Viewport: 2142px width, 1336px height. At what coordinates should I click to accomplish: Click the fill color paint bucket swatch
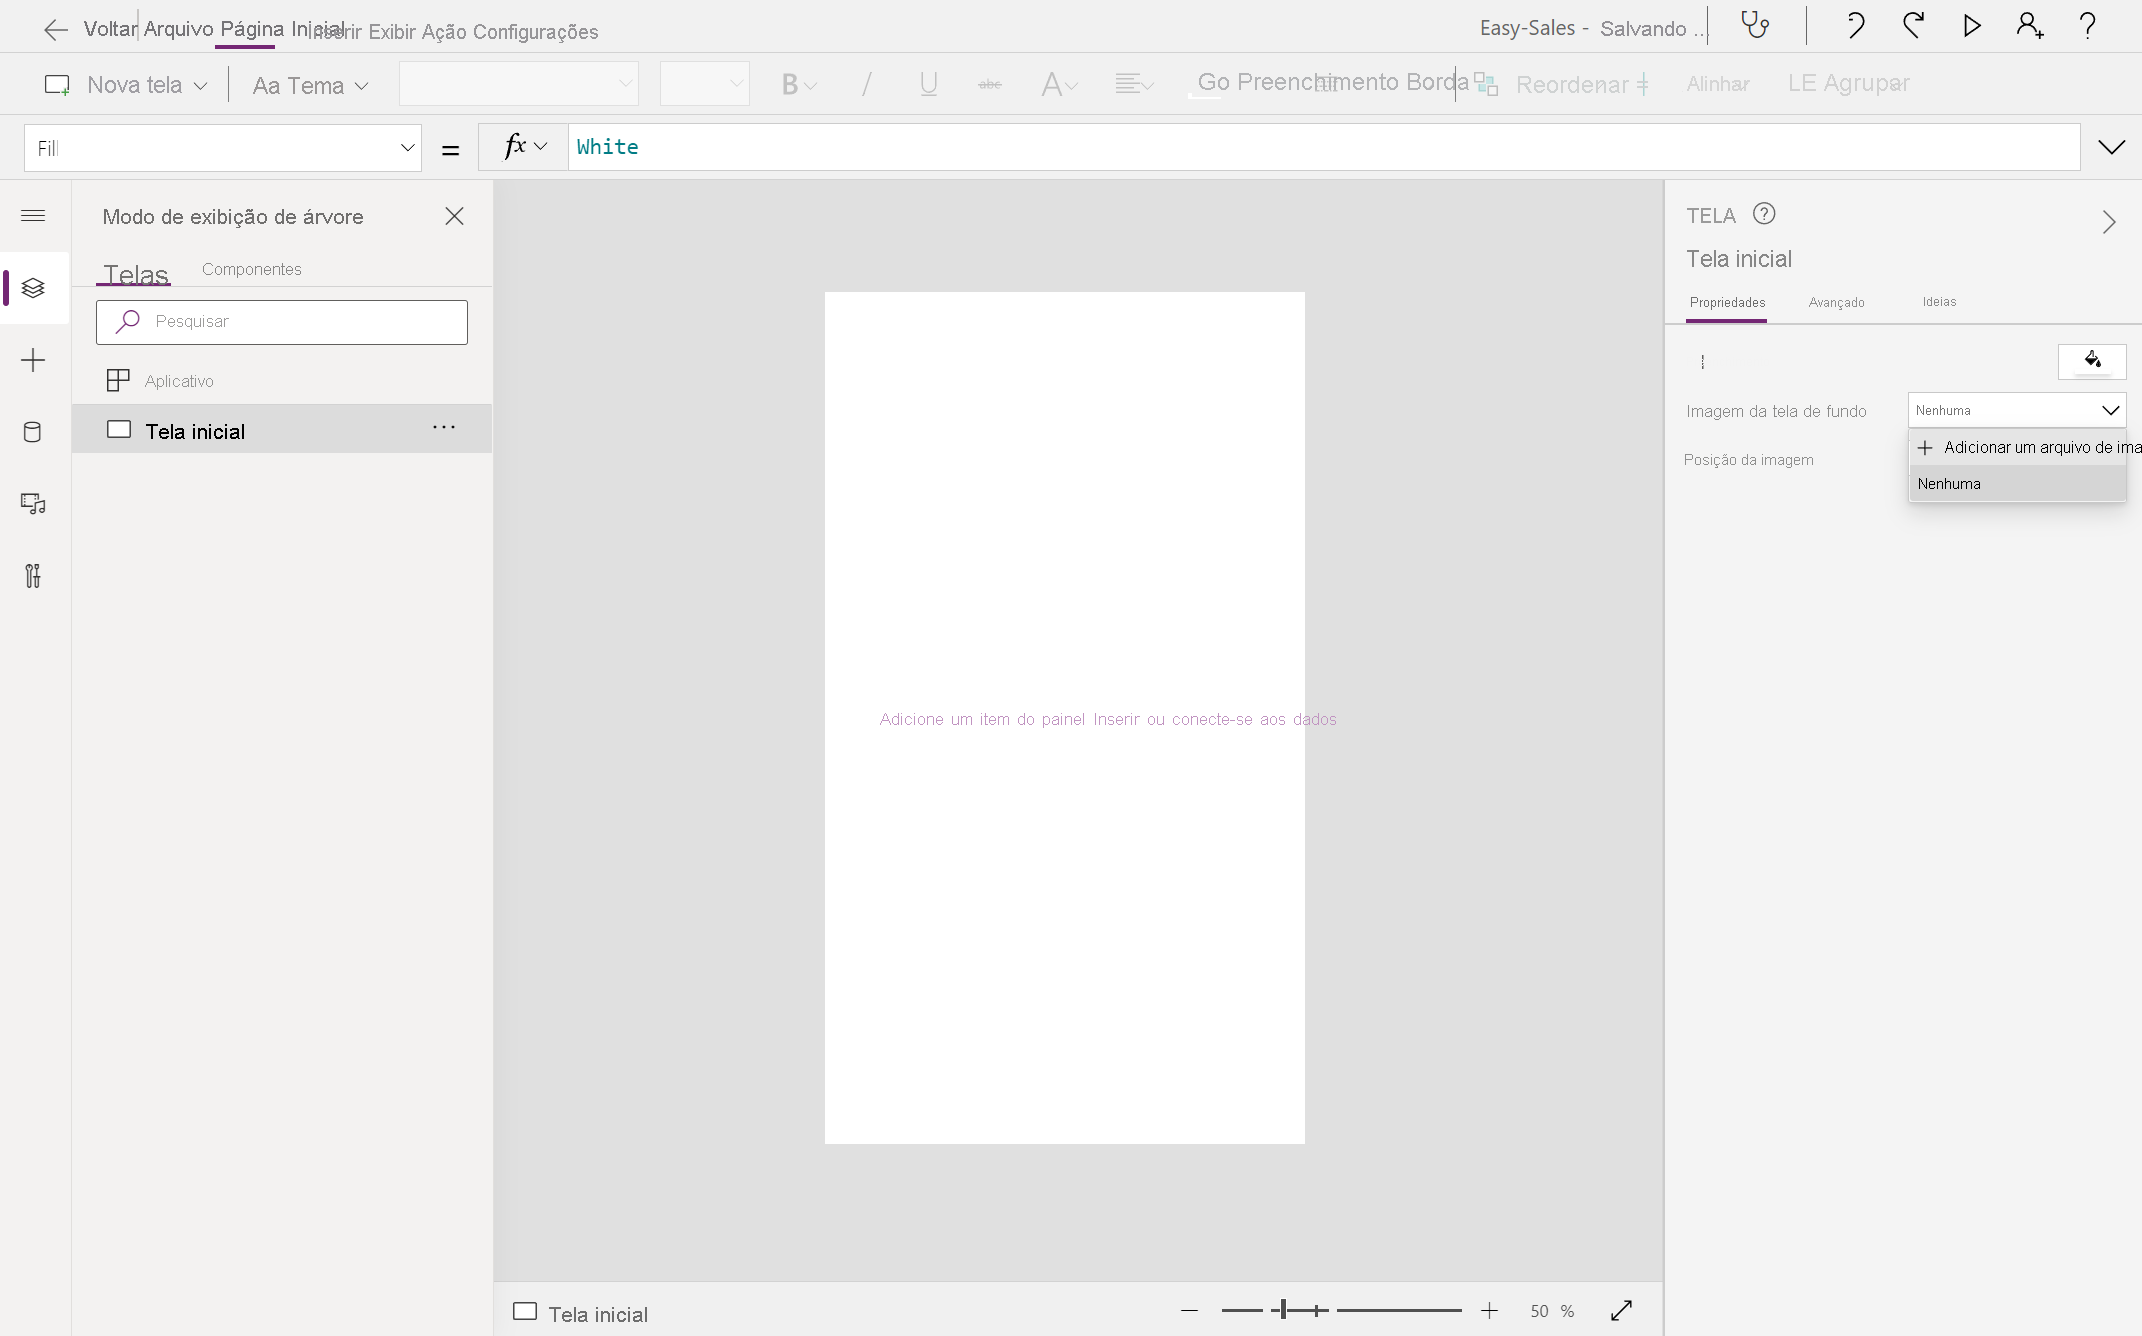tap(2092, 361)
